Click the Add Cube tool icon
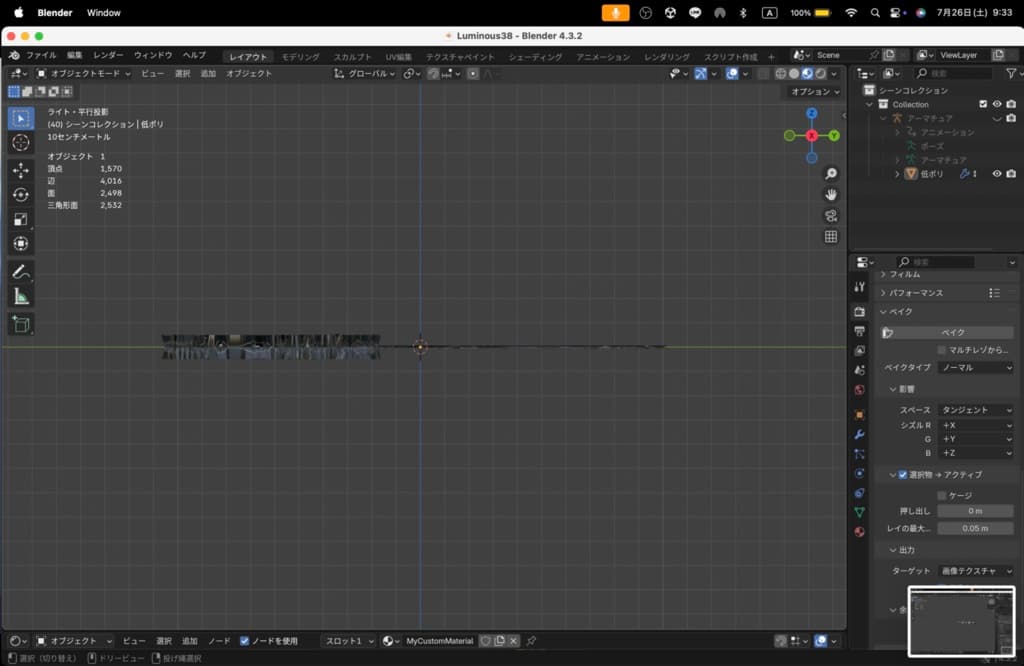 tap(21, 324)
